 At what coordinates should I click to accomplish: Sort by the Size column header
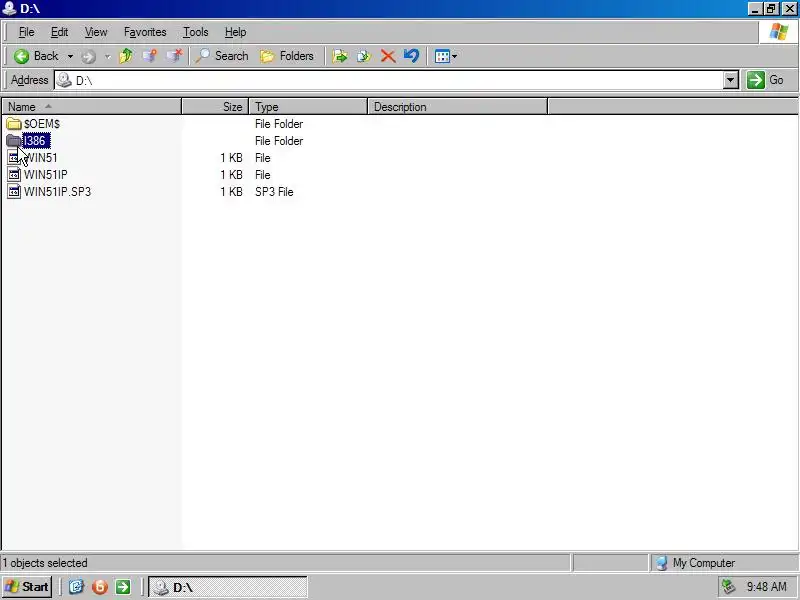pos(215,107)
